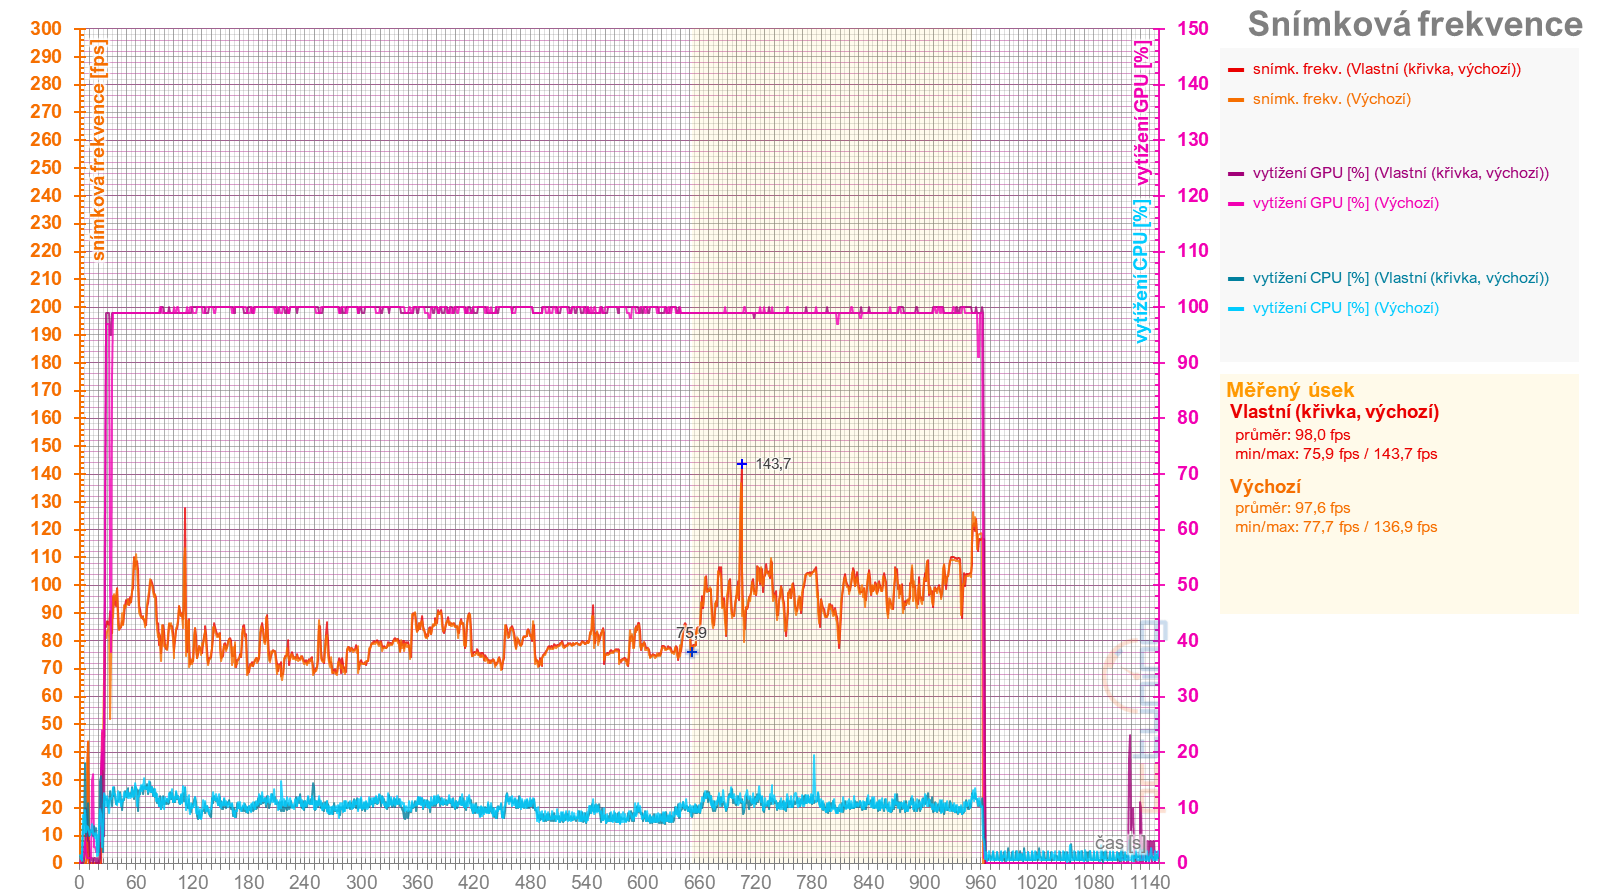Click the vertical axis title 'vytížení GPU [%]'

click(1142, 113)
